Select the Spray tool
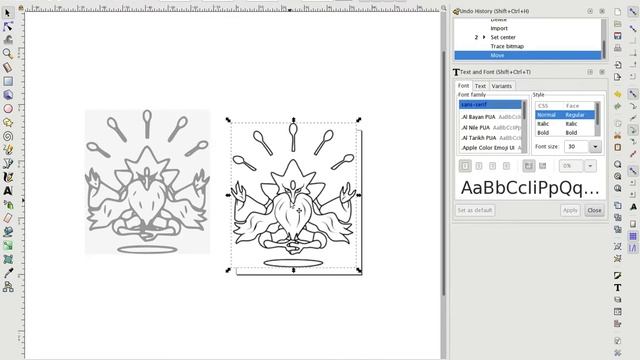This screenshot has height=360, width=640. click(x=8, y=204)
